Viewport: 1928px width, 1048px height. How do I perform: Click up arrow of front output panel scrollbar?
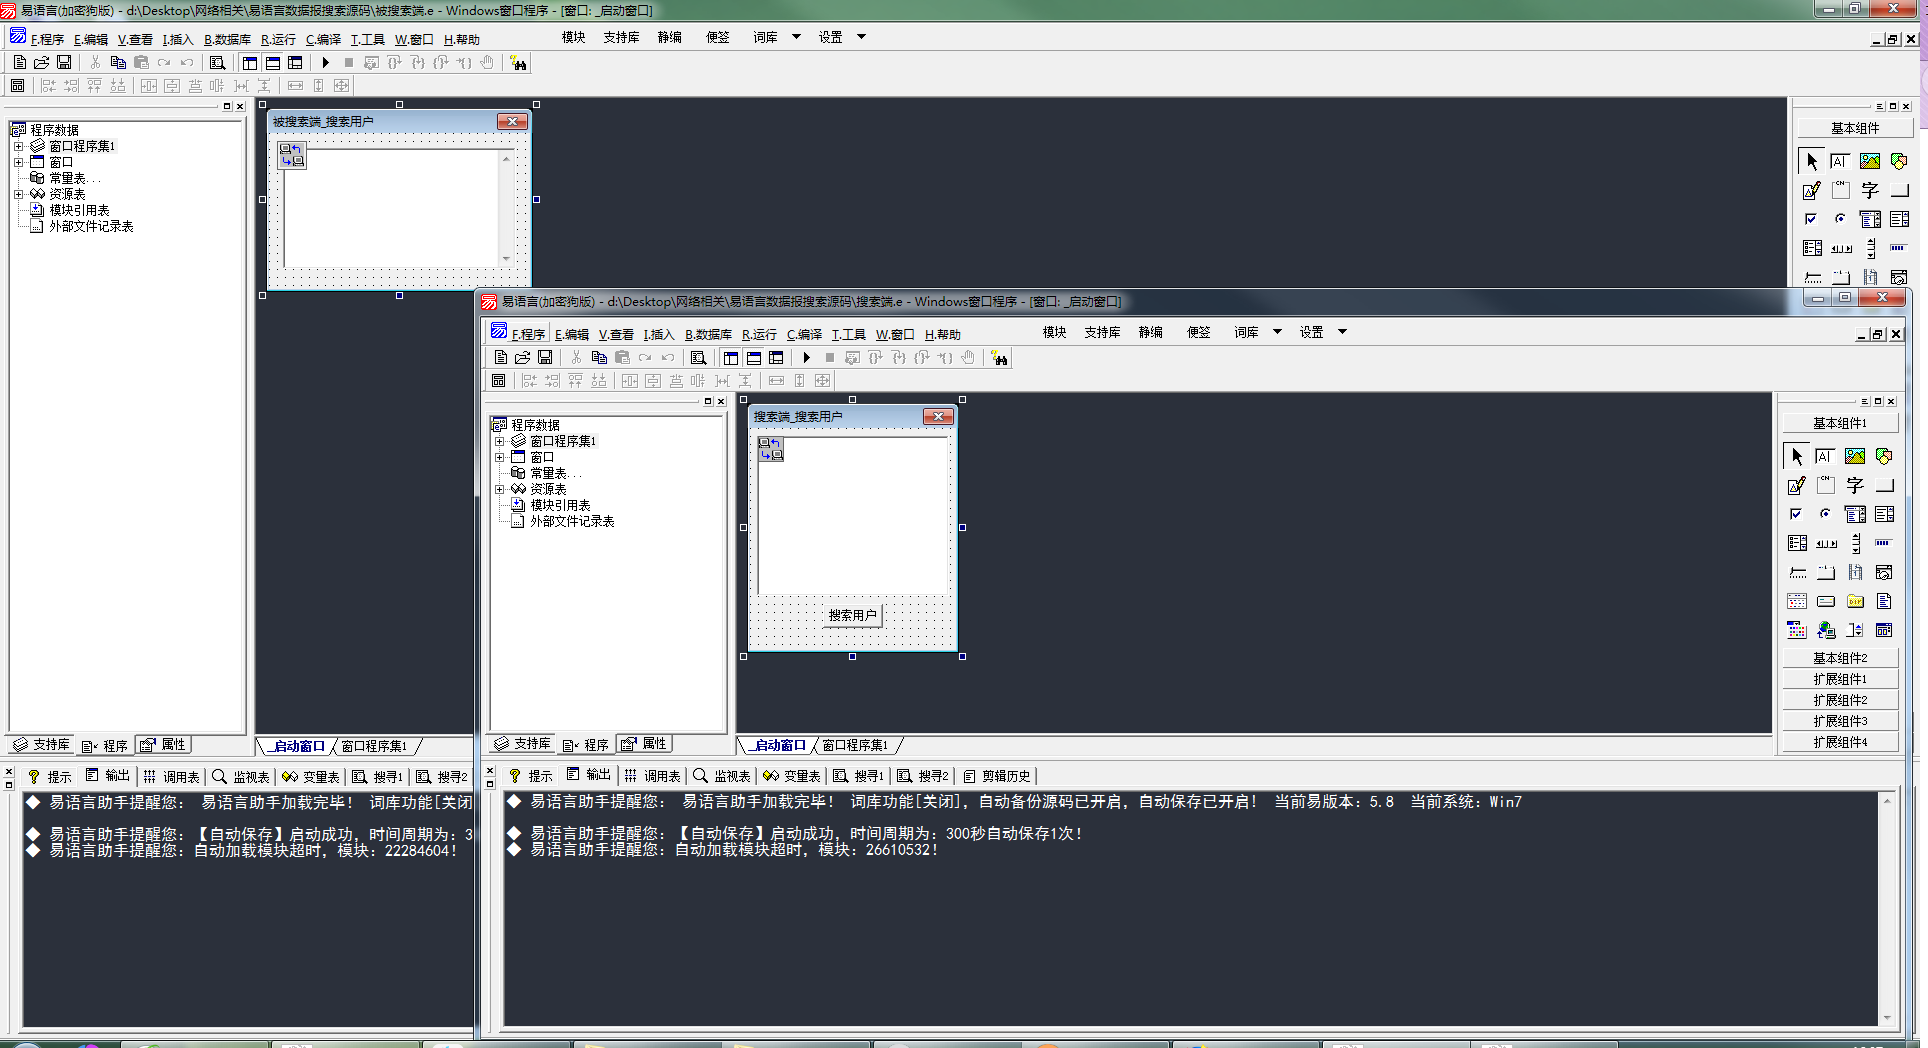click(1887, 801)
